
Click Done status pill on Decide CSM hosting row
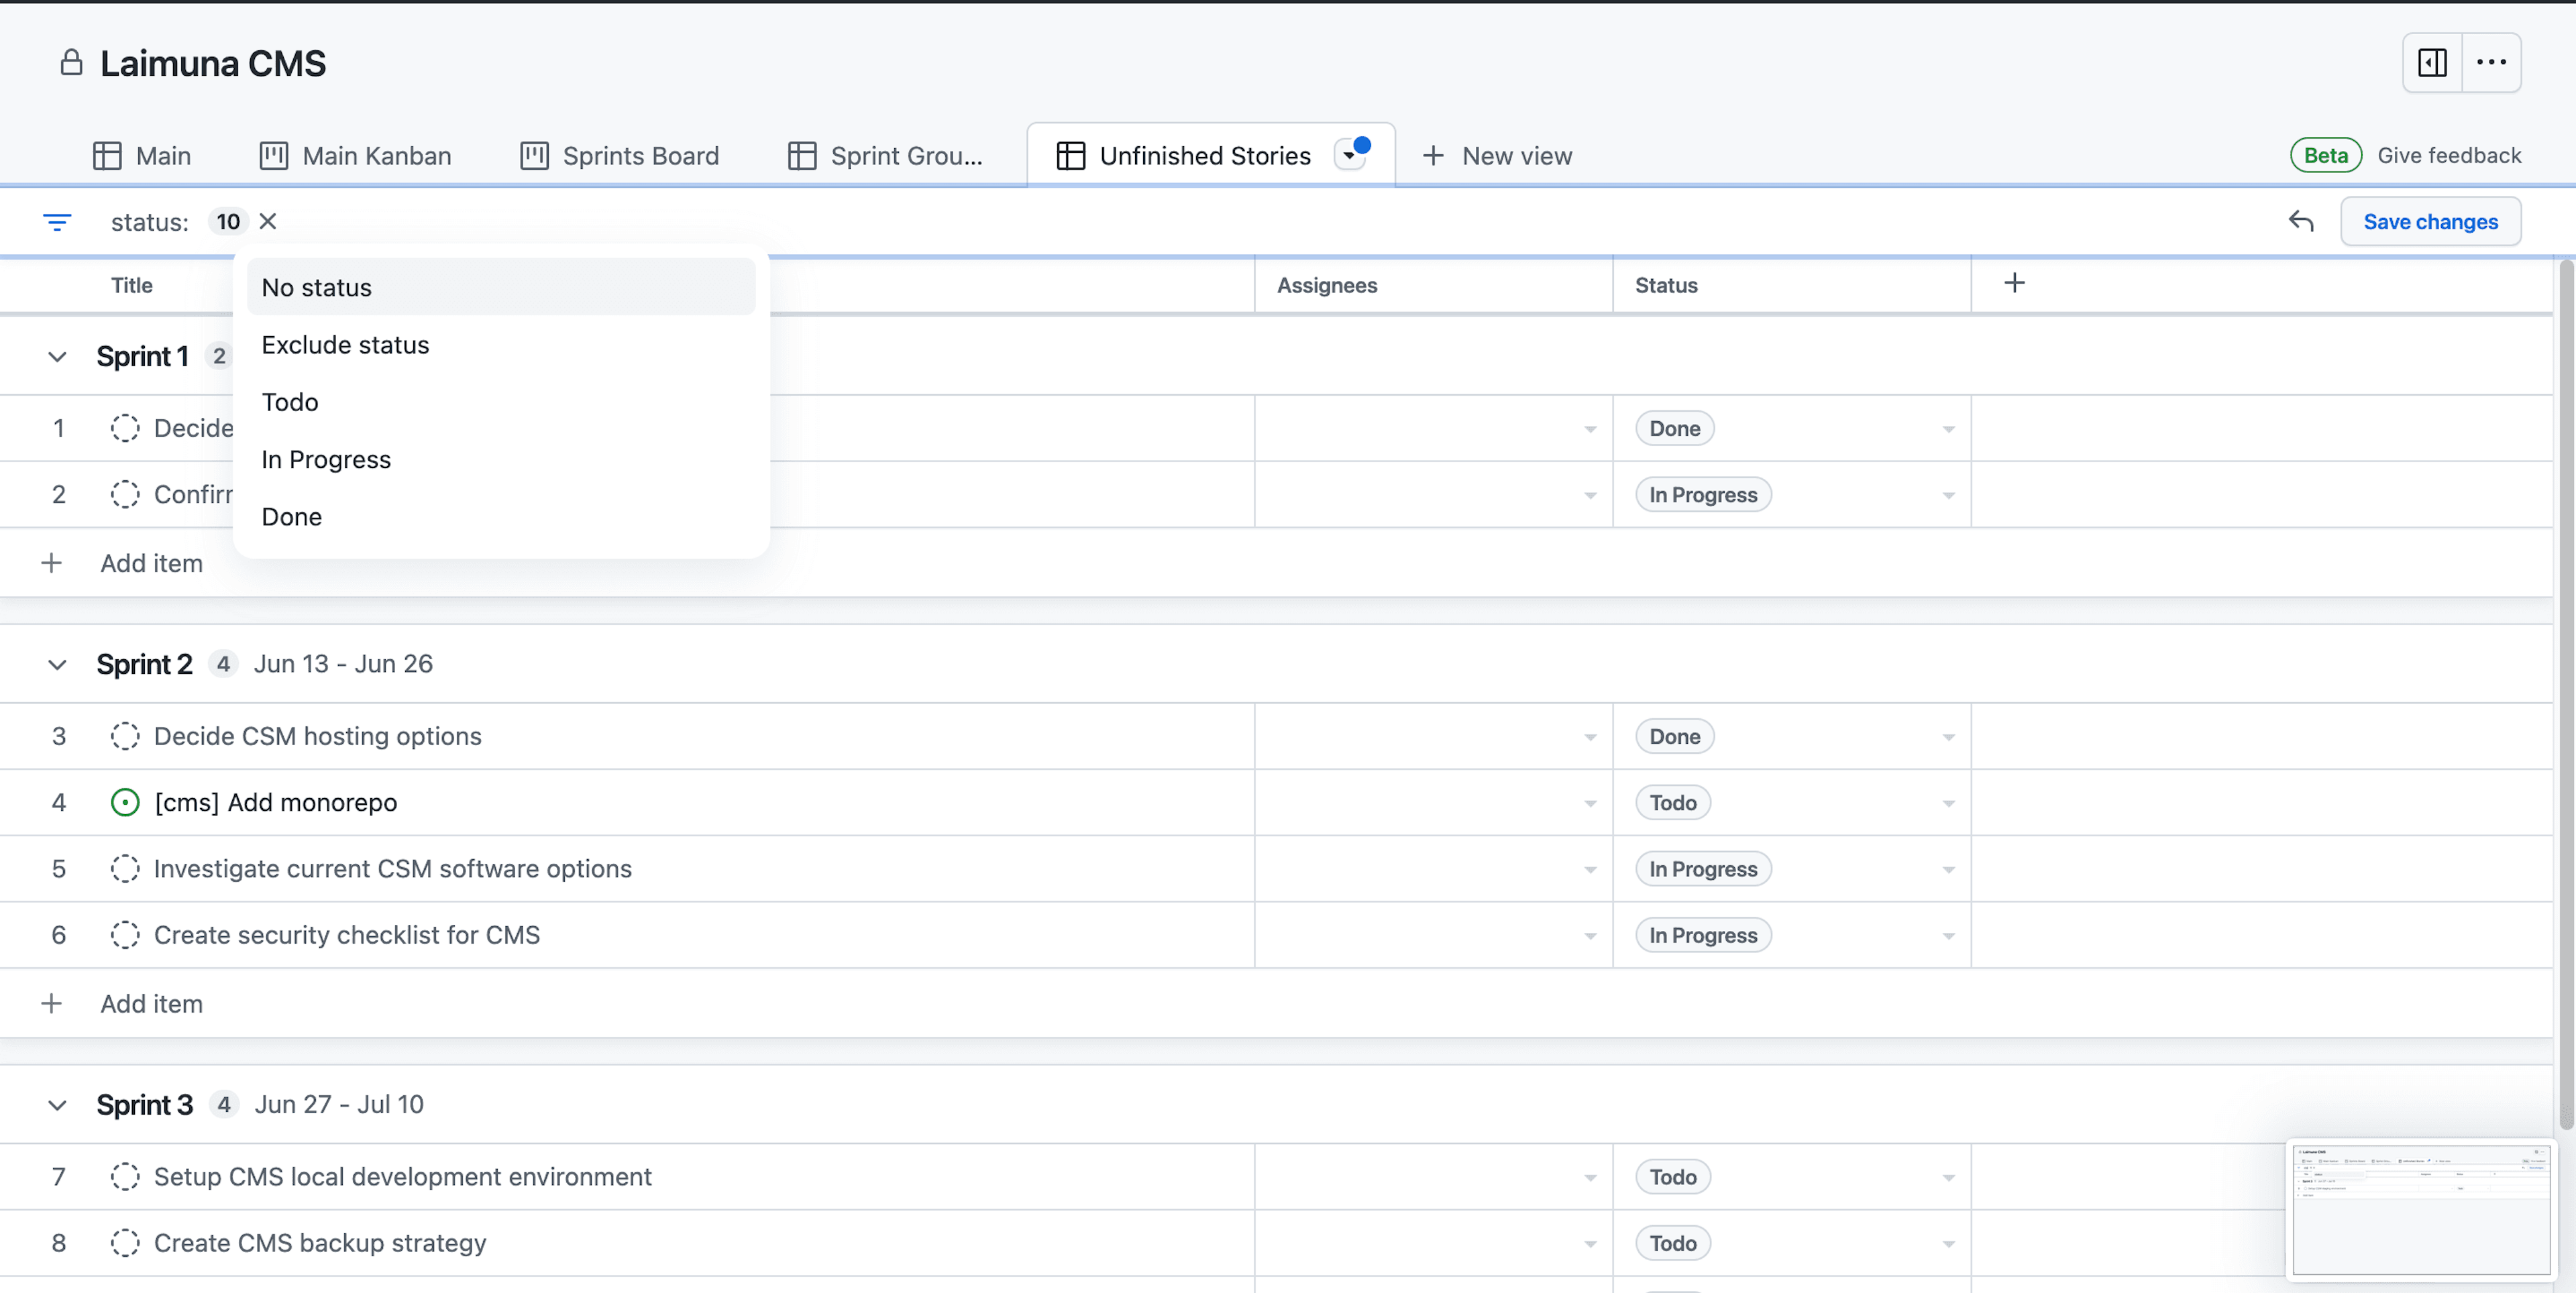tap(1675, 736)
